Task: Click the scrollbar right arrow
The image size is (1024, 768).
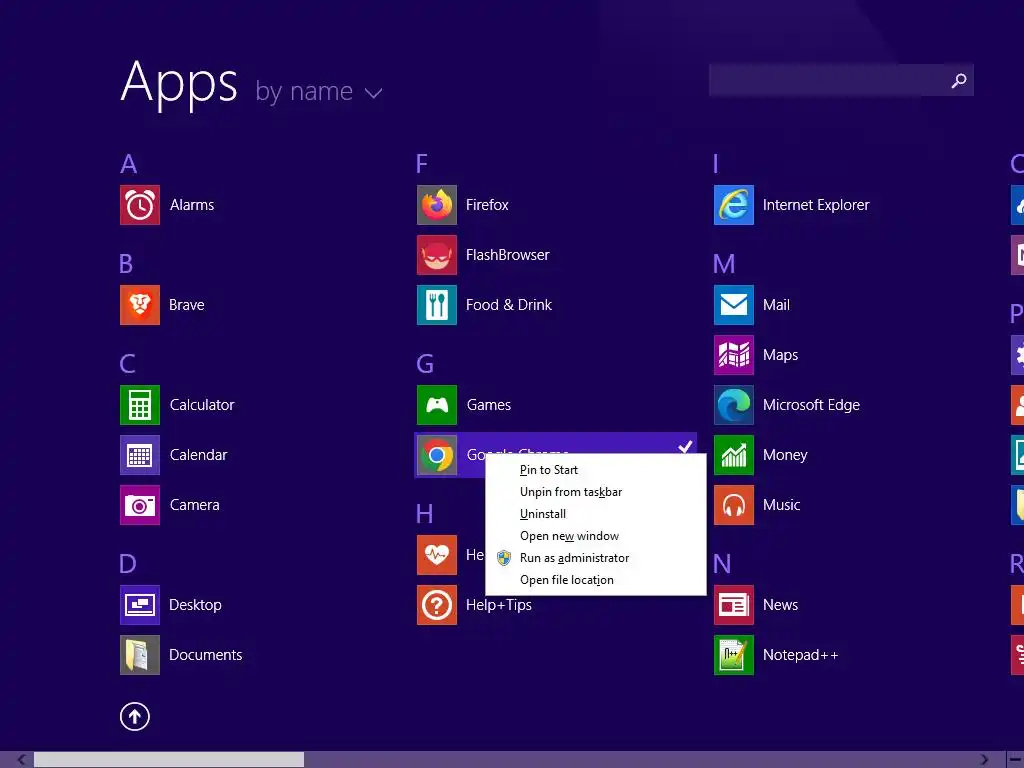Action: pos(984,760)
